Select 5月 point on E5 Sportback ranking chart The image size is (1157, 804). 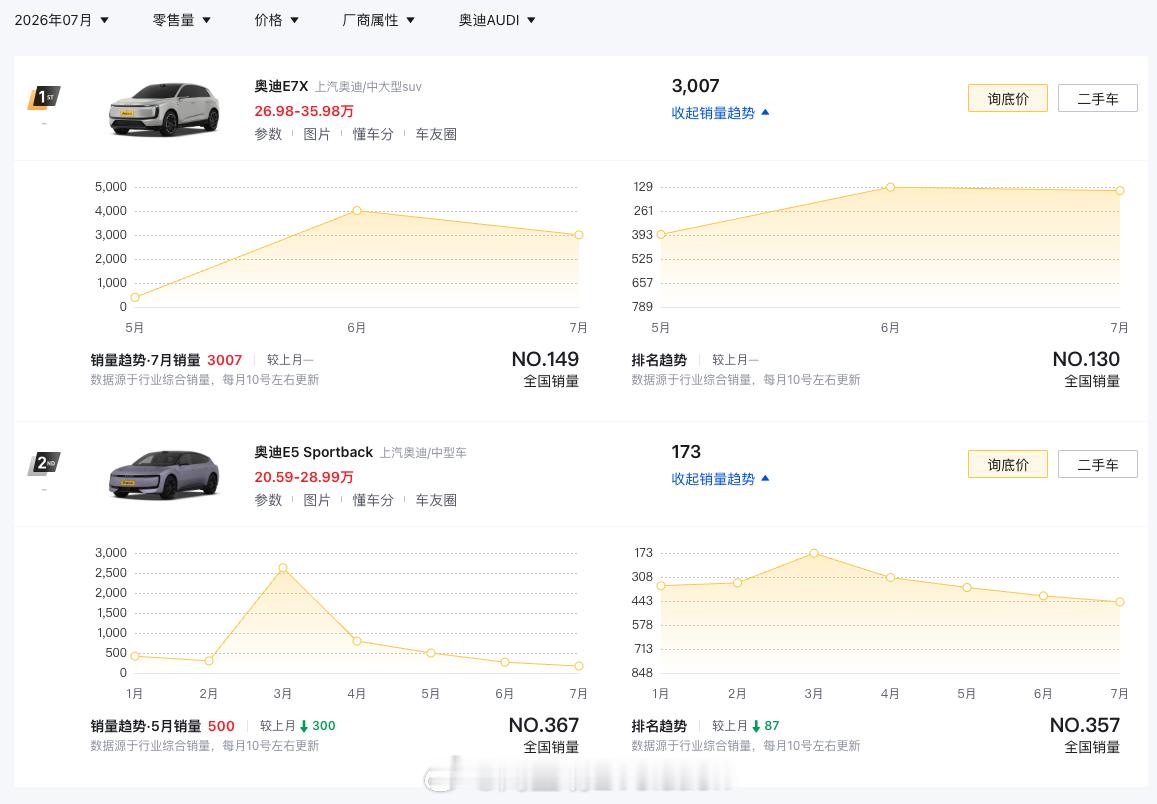pyautogui.click(x=967, y=587)
